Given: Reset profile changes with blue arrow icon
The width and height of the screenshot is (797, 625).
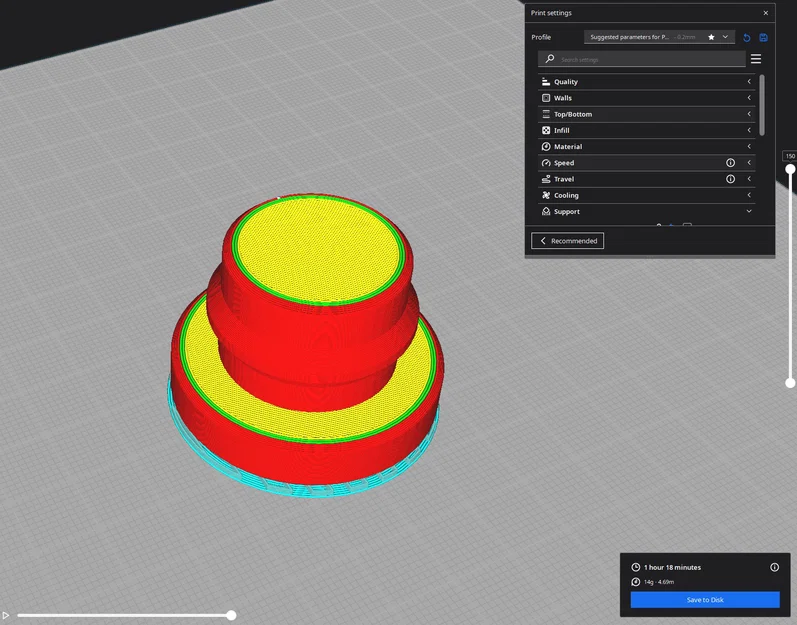Looking at the screenshot, I should 747,38.
